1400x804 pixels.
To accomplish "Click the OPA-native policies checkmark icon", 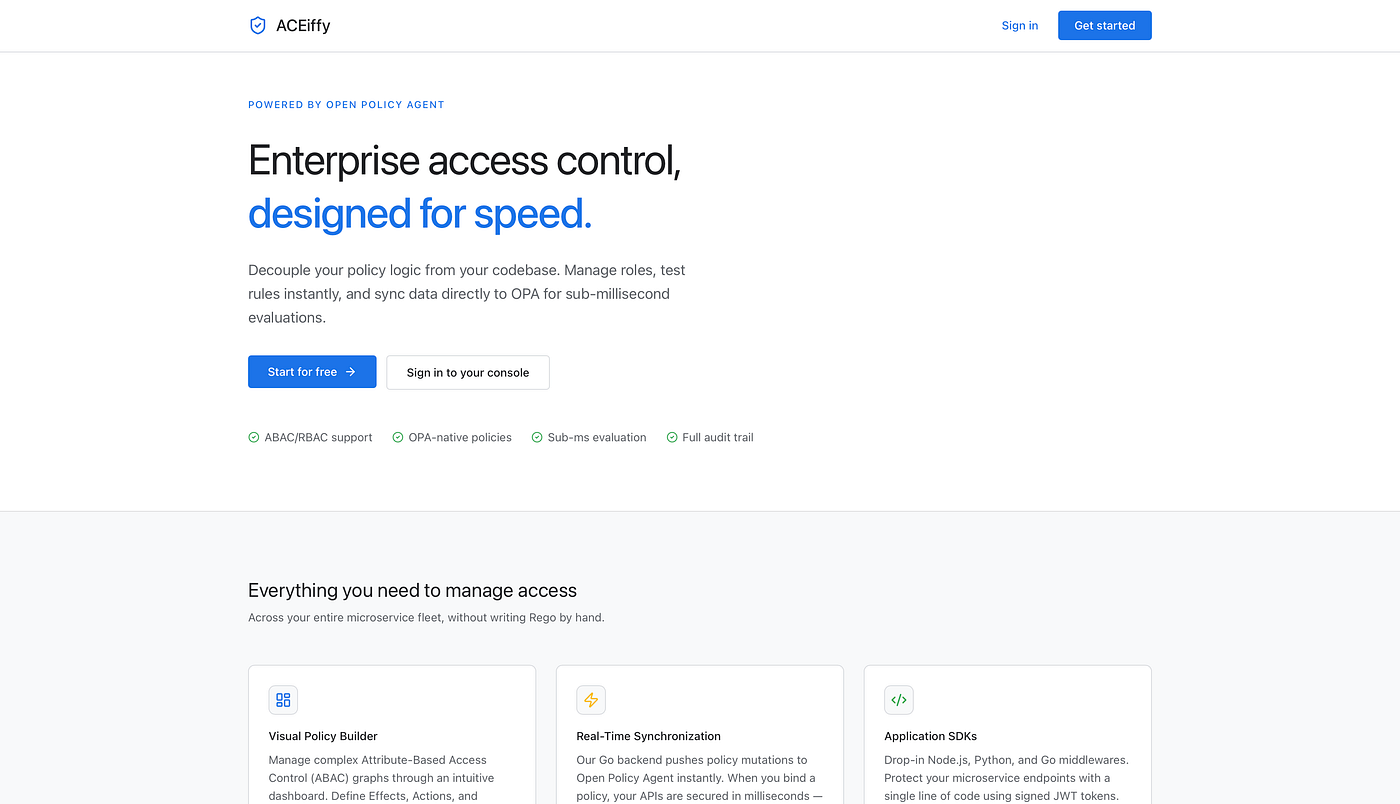I will pyautogui.click(x=398, y=437).
